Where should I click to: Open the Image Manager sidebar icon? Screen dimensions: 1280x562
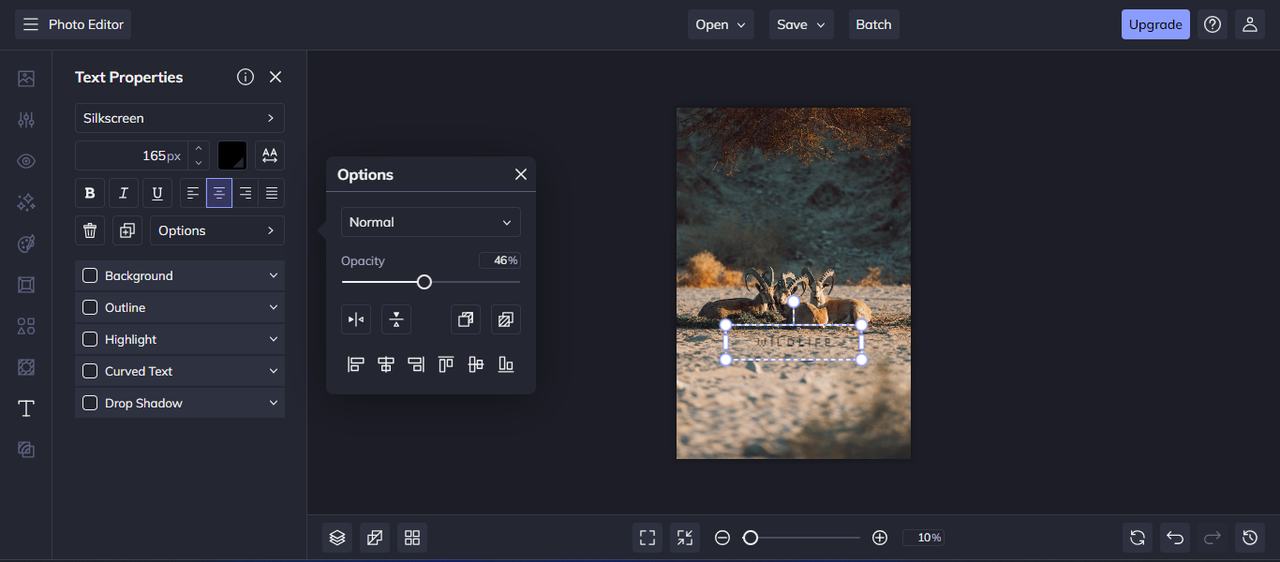click(x=26, y=79)
